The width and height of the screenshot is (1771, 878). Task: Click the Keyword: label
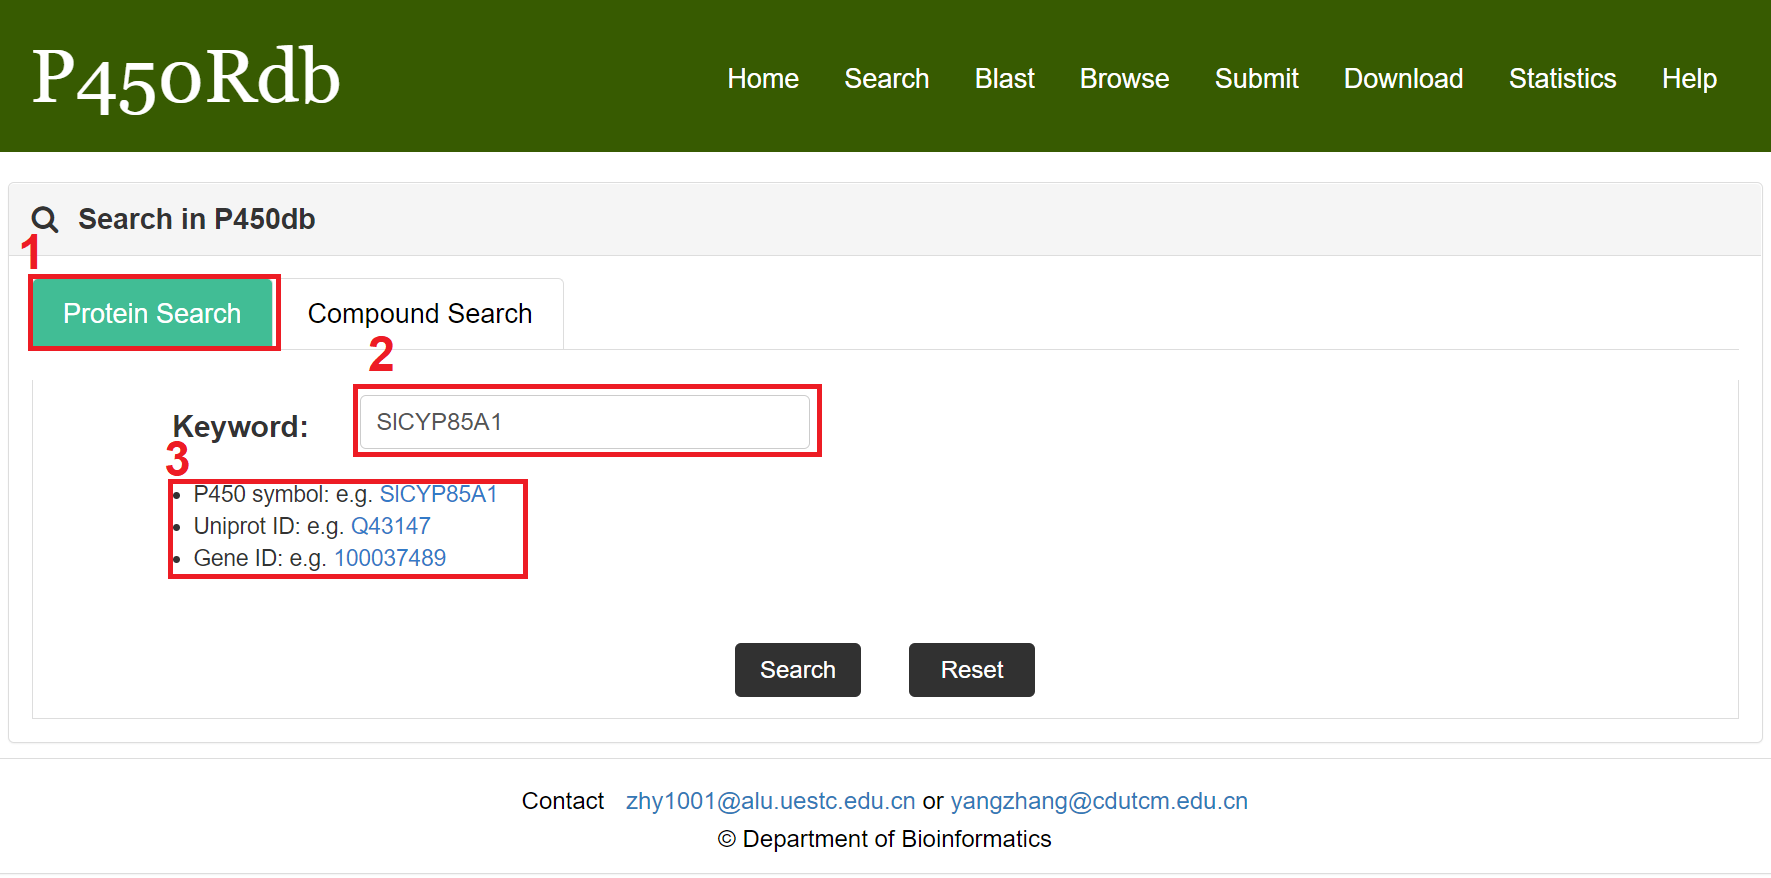coord(240,427)
